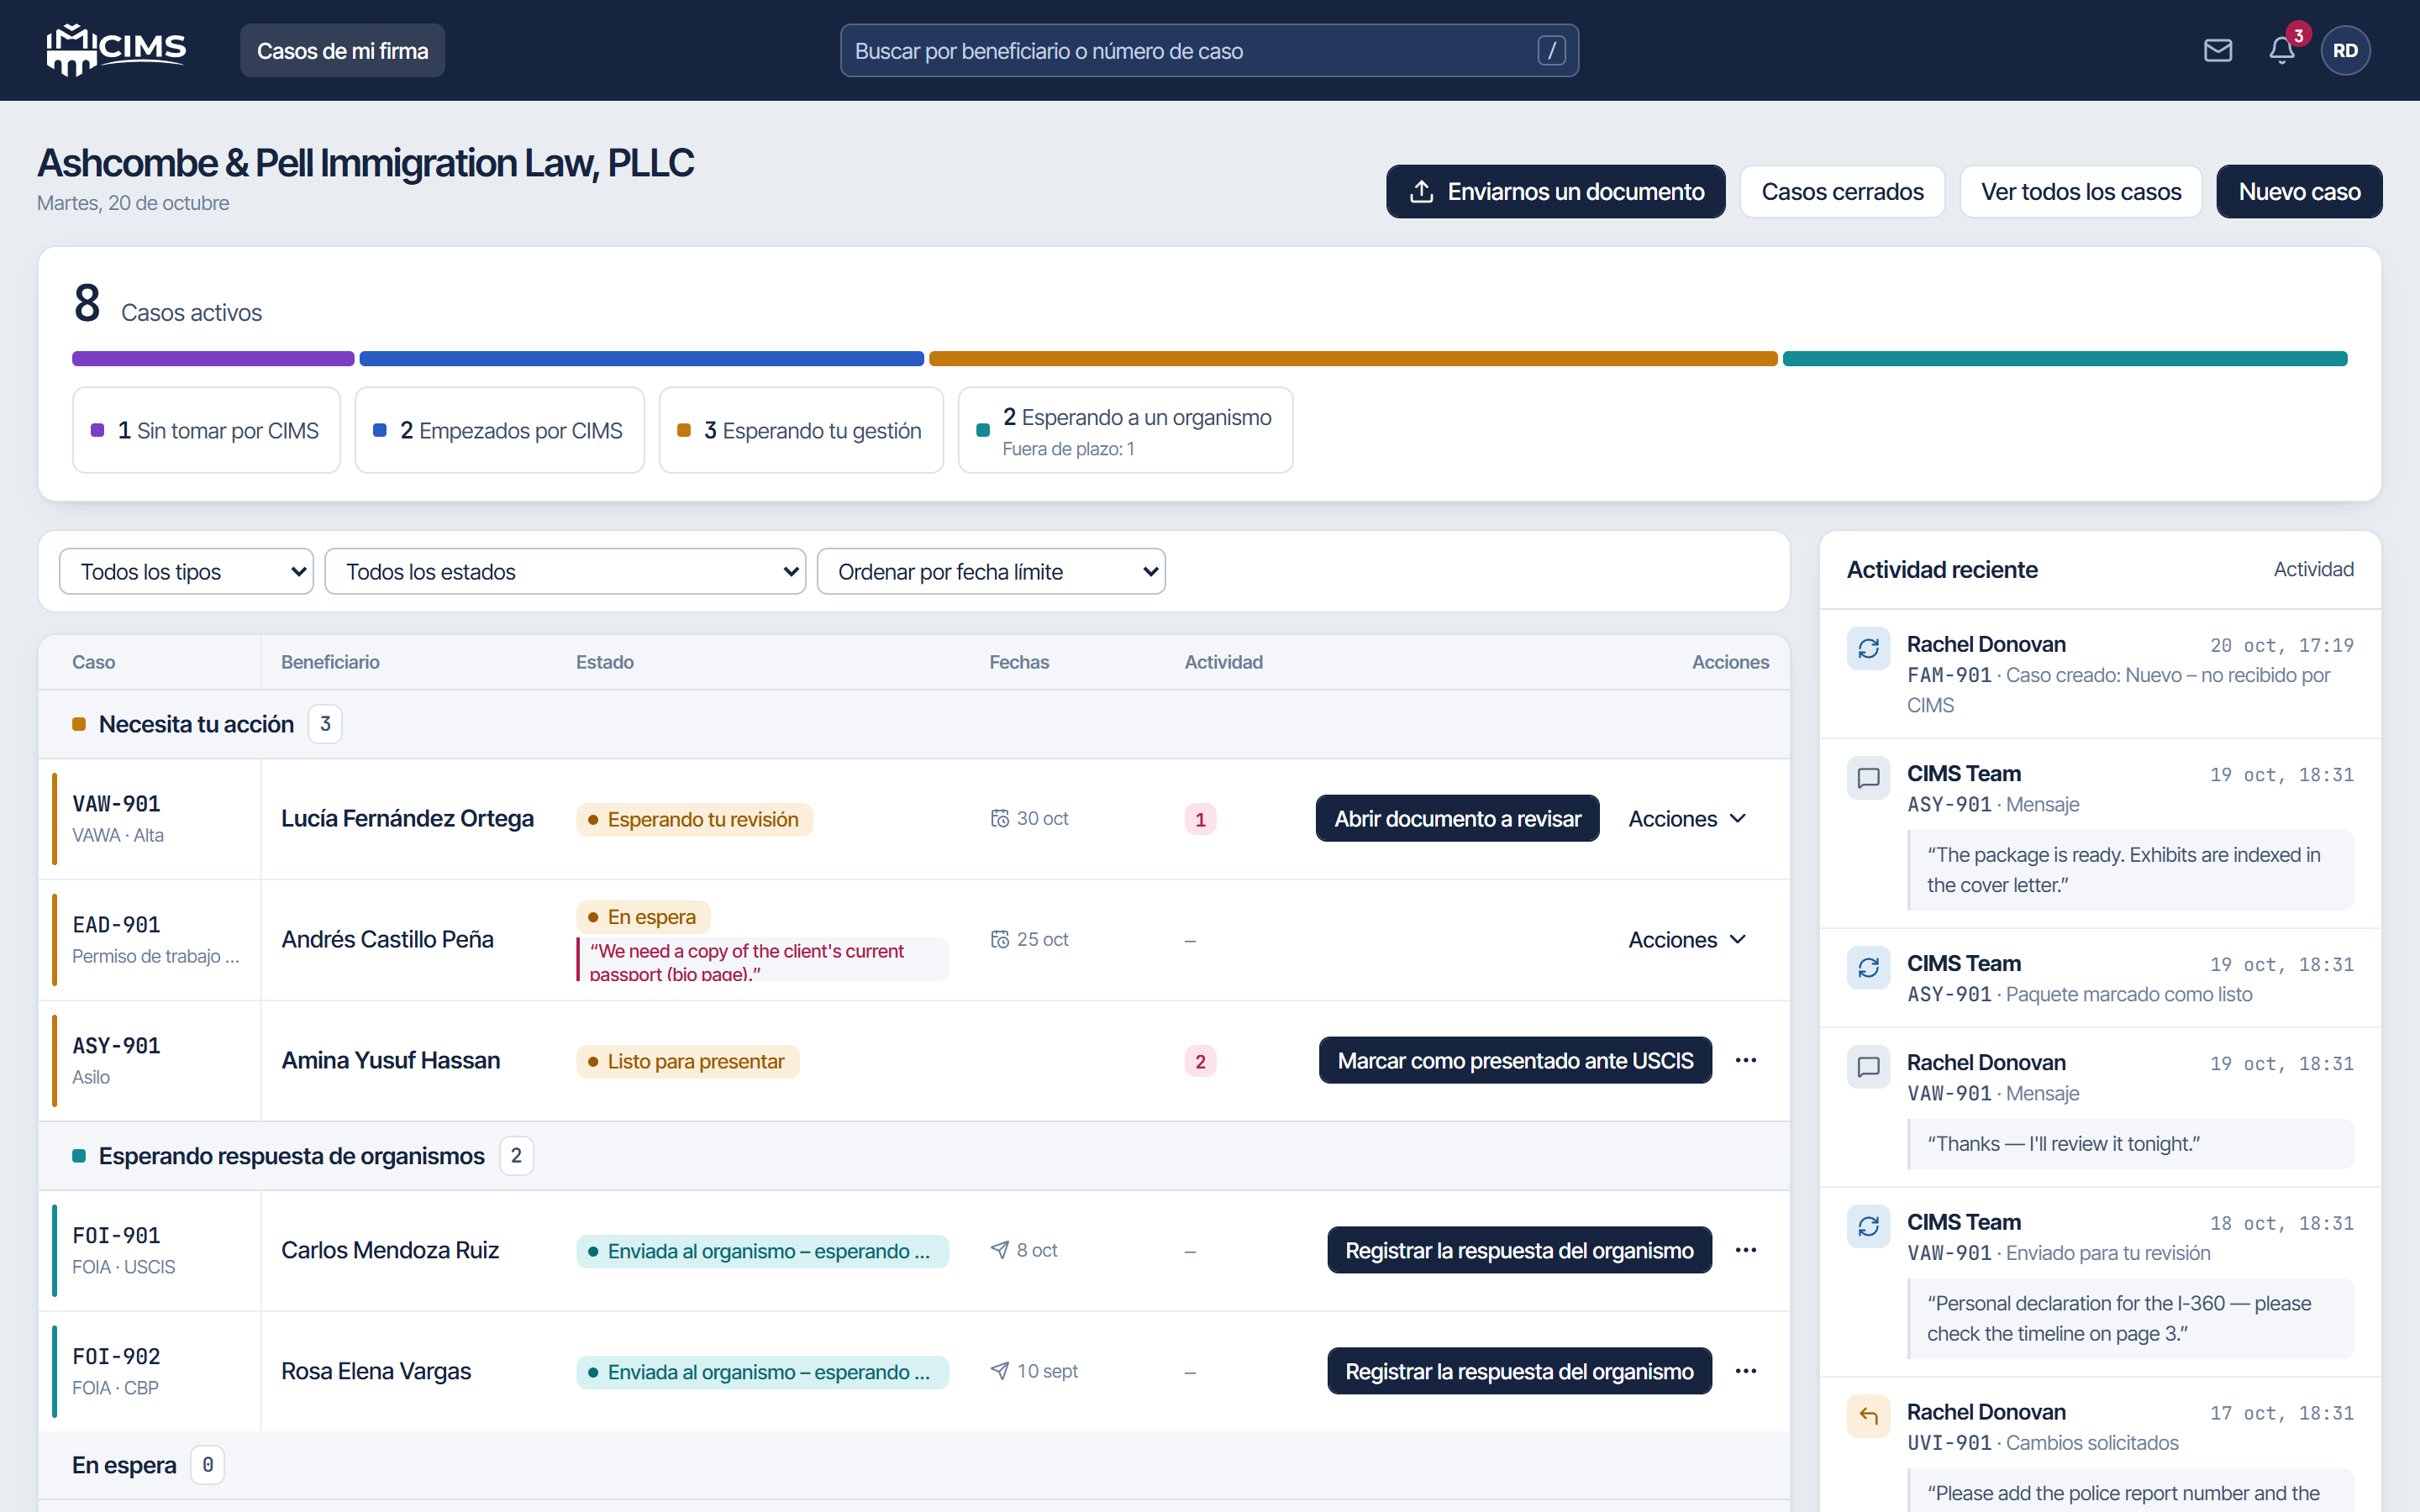Open the messages envelope icon
Viewport: 2420px width, 1512px height.
pos(2218,50)
